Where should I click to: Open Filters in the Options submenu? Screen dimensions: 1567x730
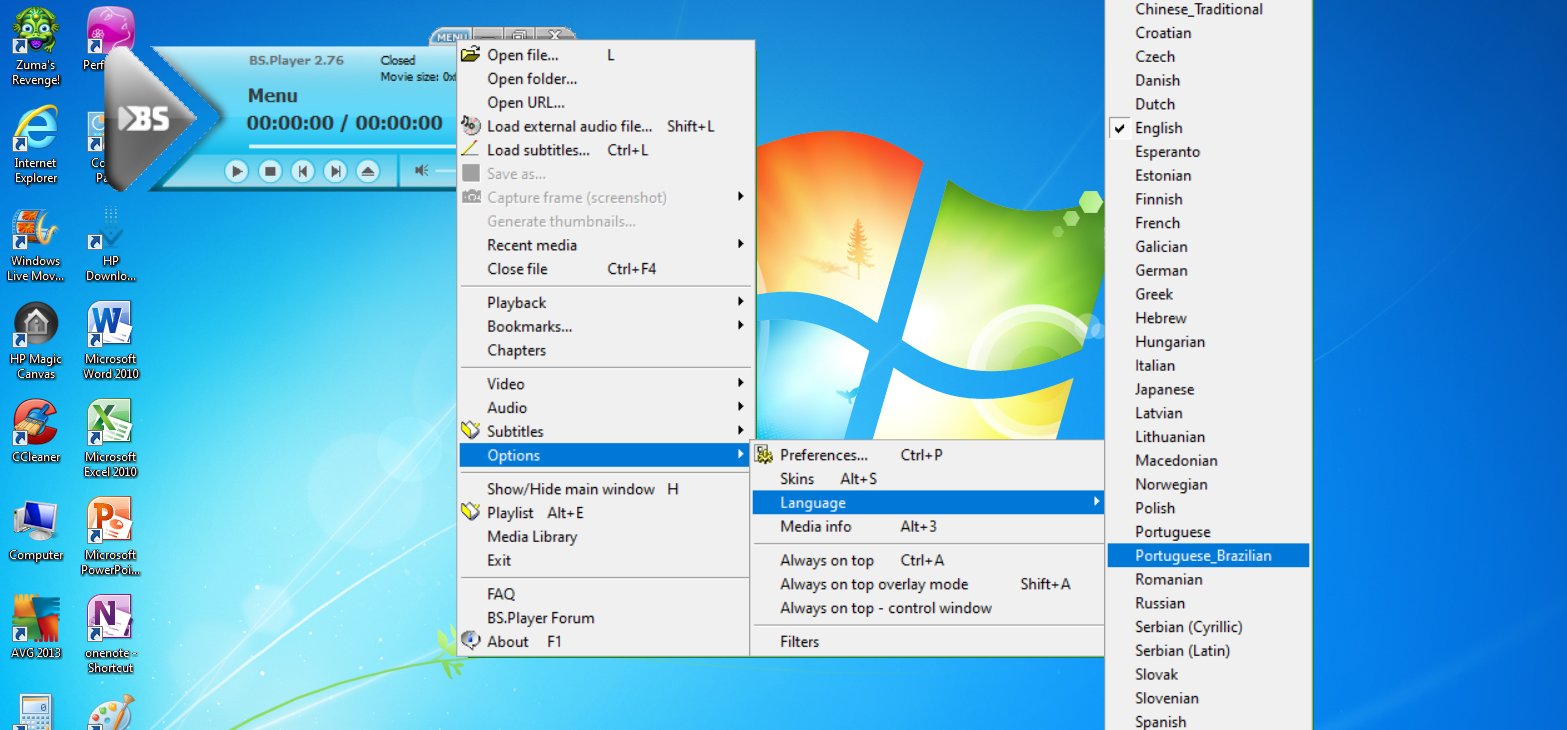coord(927,642)
